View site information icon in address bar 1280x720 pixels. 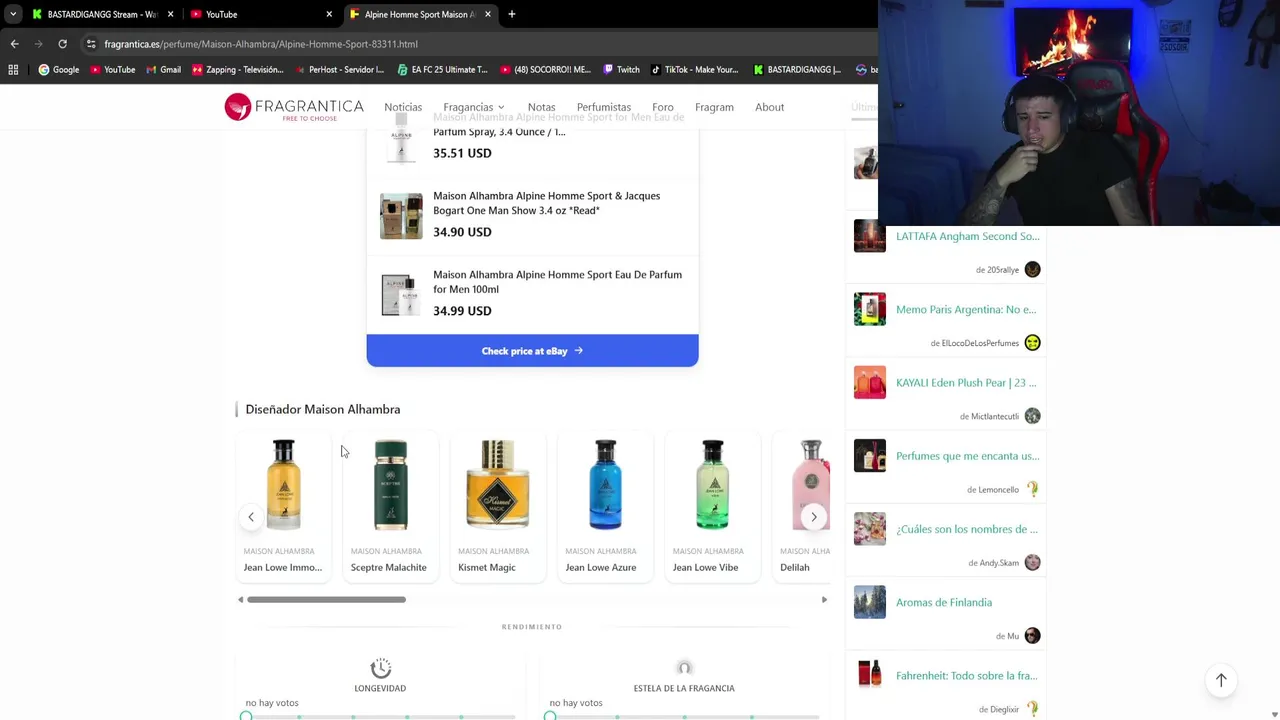pos(91,44)
